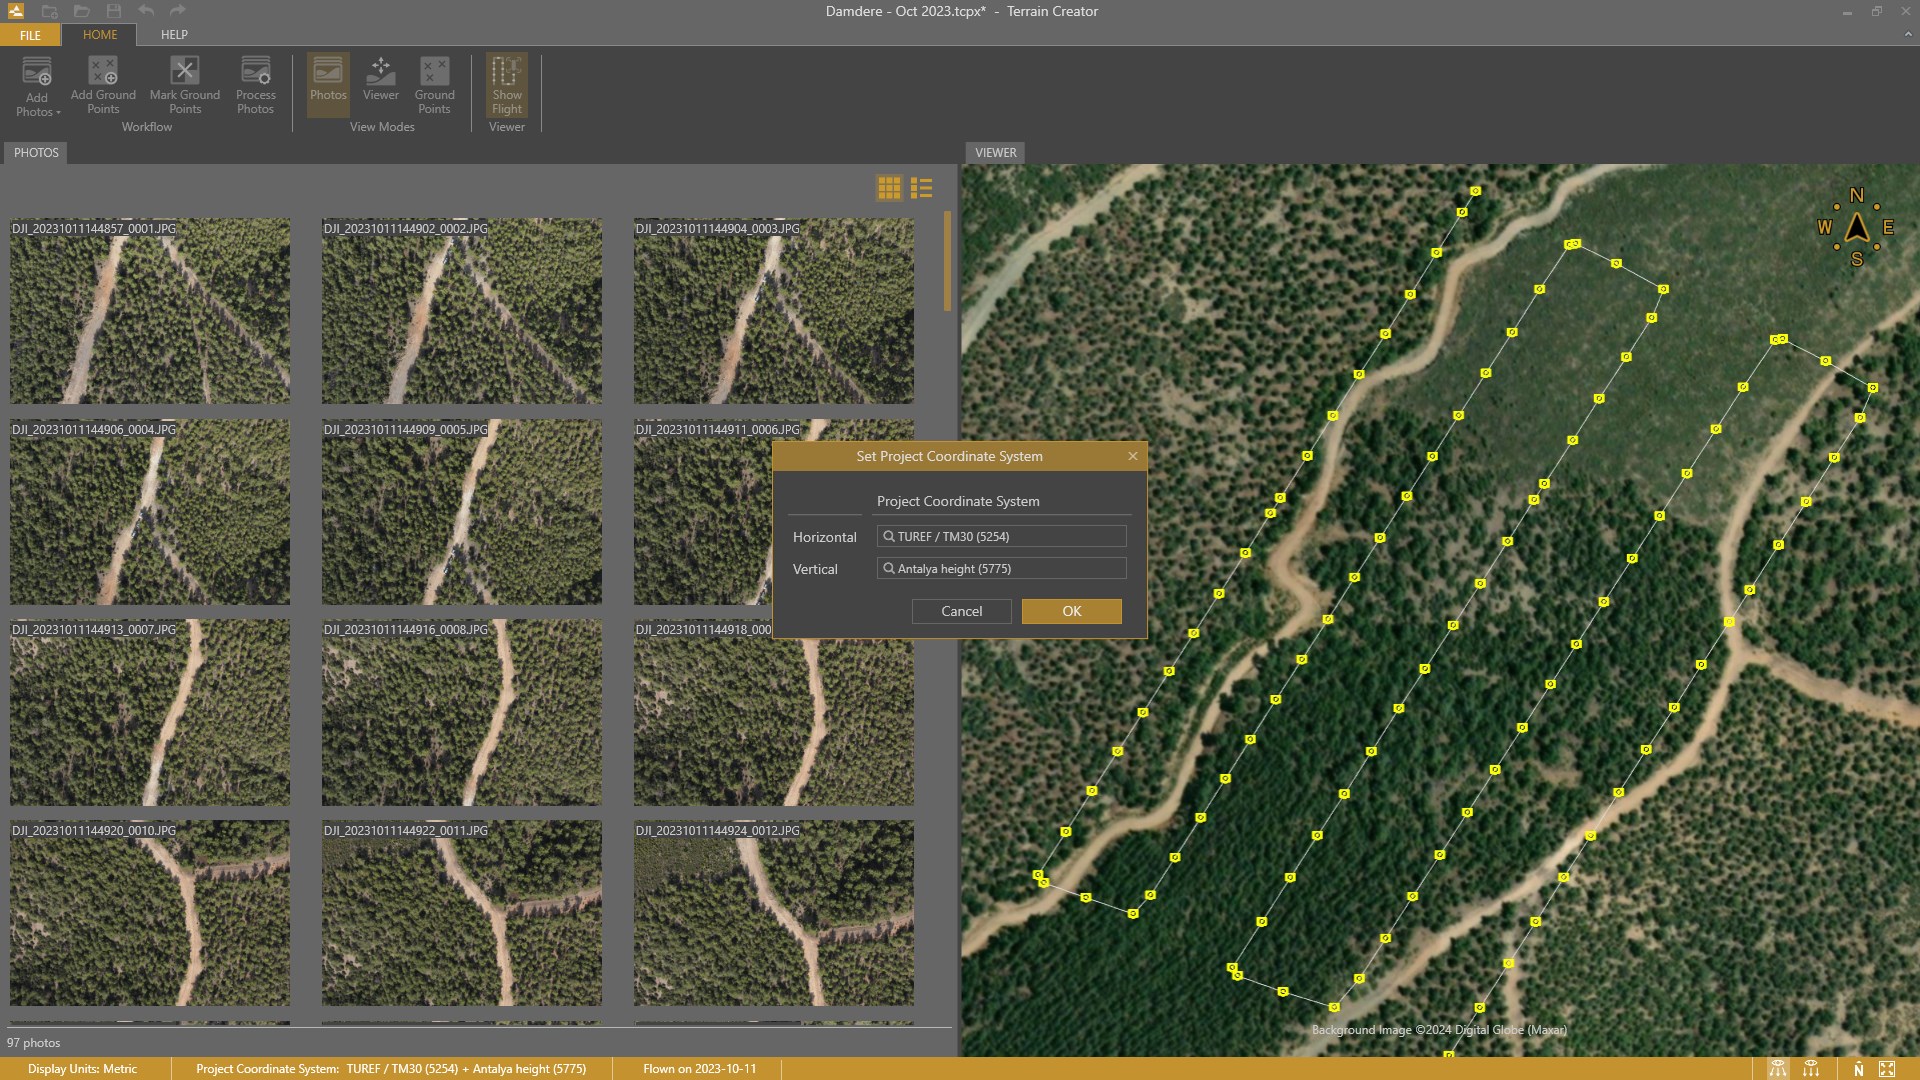Open the HELP ribbon tab
1920x1080 pixels.
pos(174,35)
